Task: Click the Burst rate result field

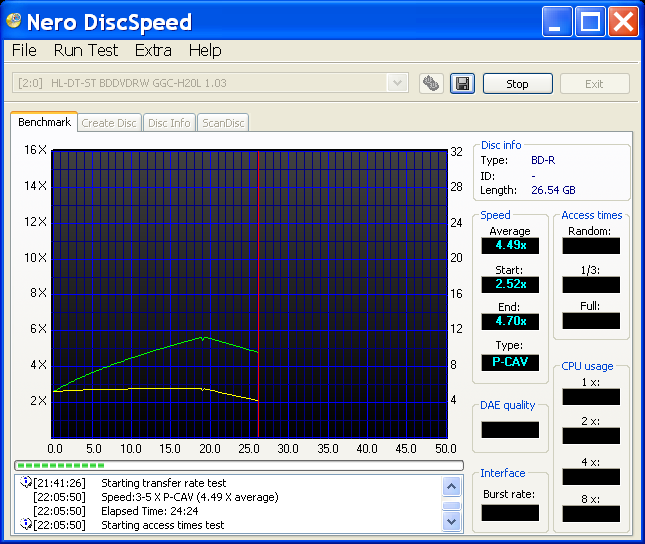Action: click(510, 513)
